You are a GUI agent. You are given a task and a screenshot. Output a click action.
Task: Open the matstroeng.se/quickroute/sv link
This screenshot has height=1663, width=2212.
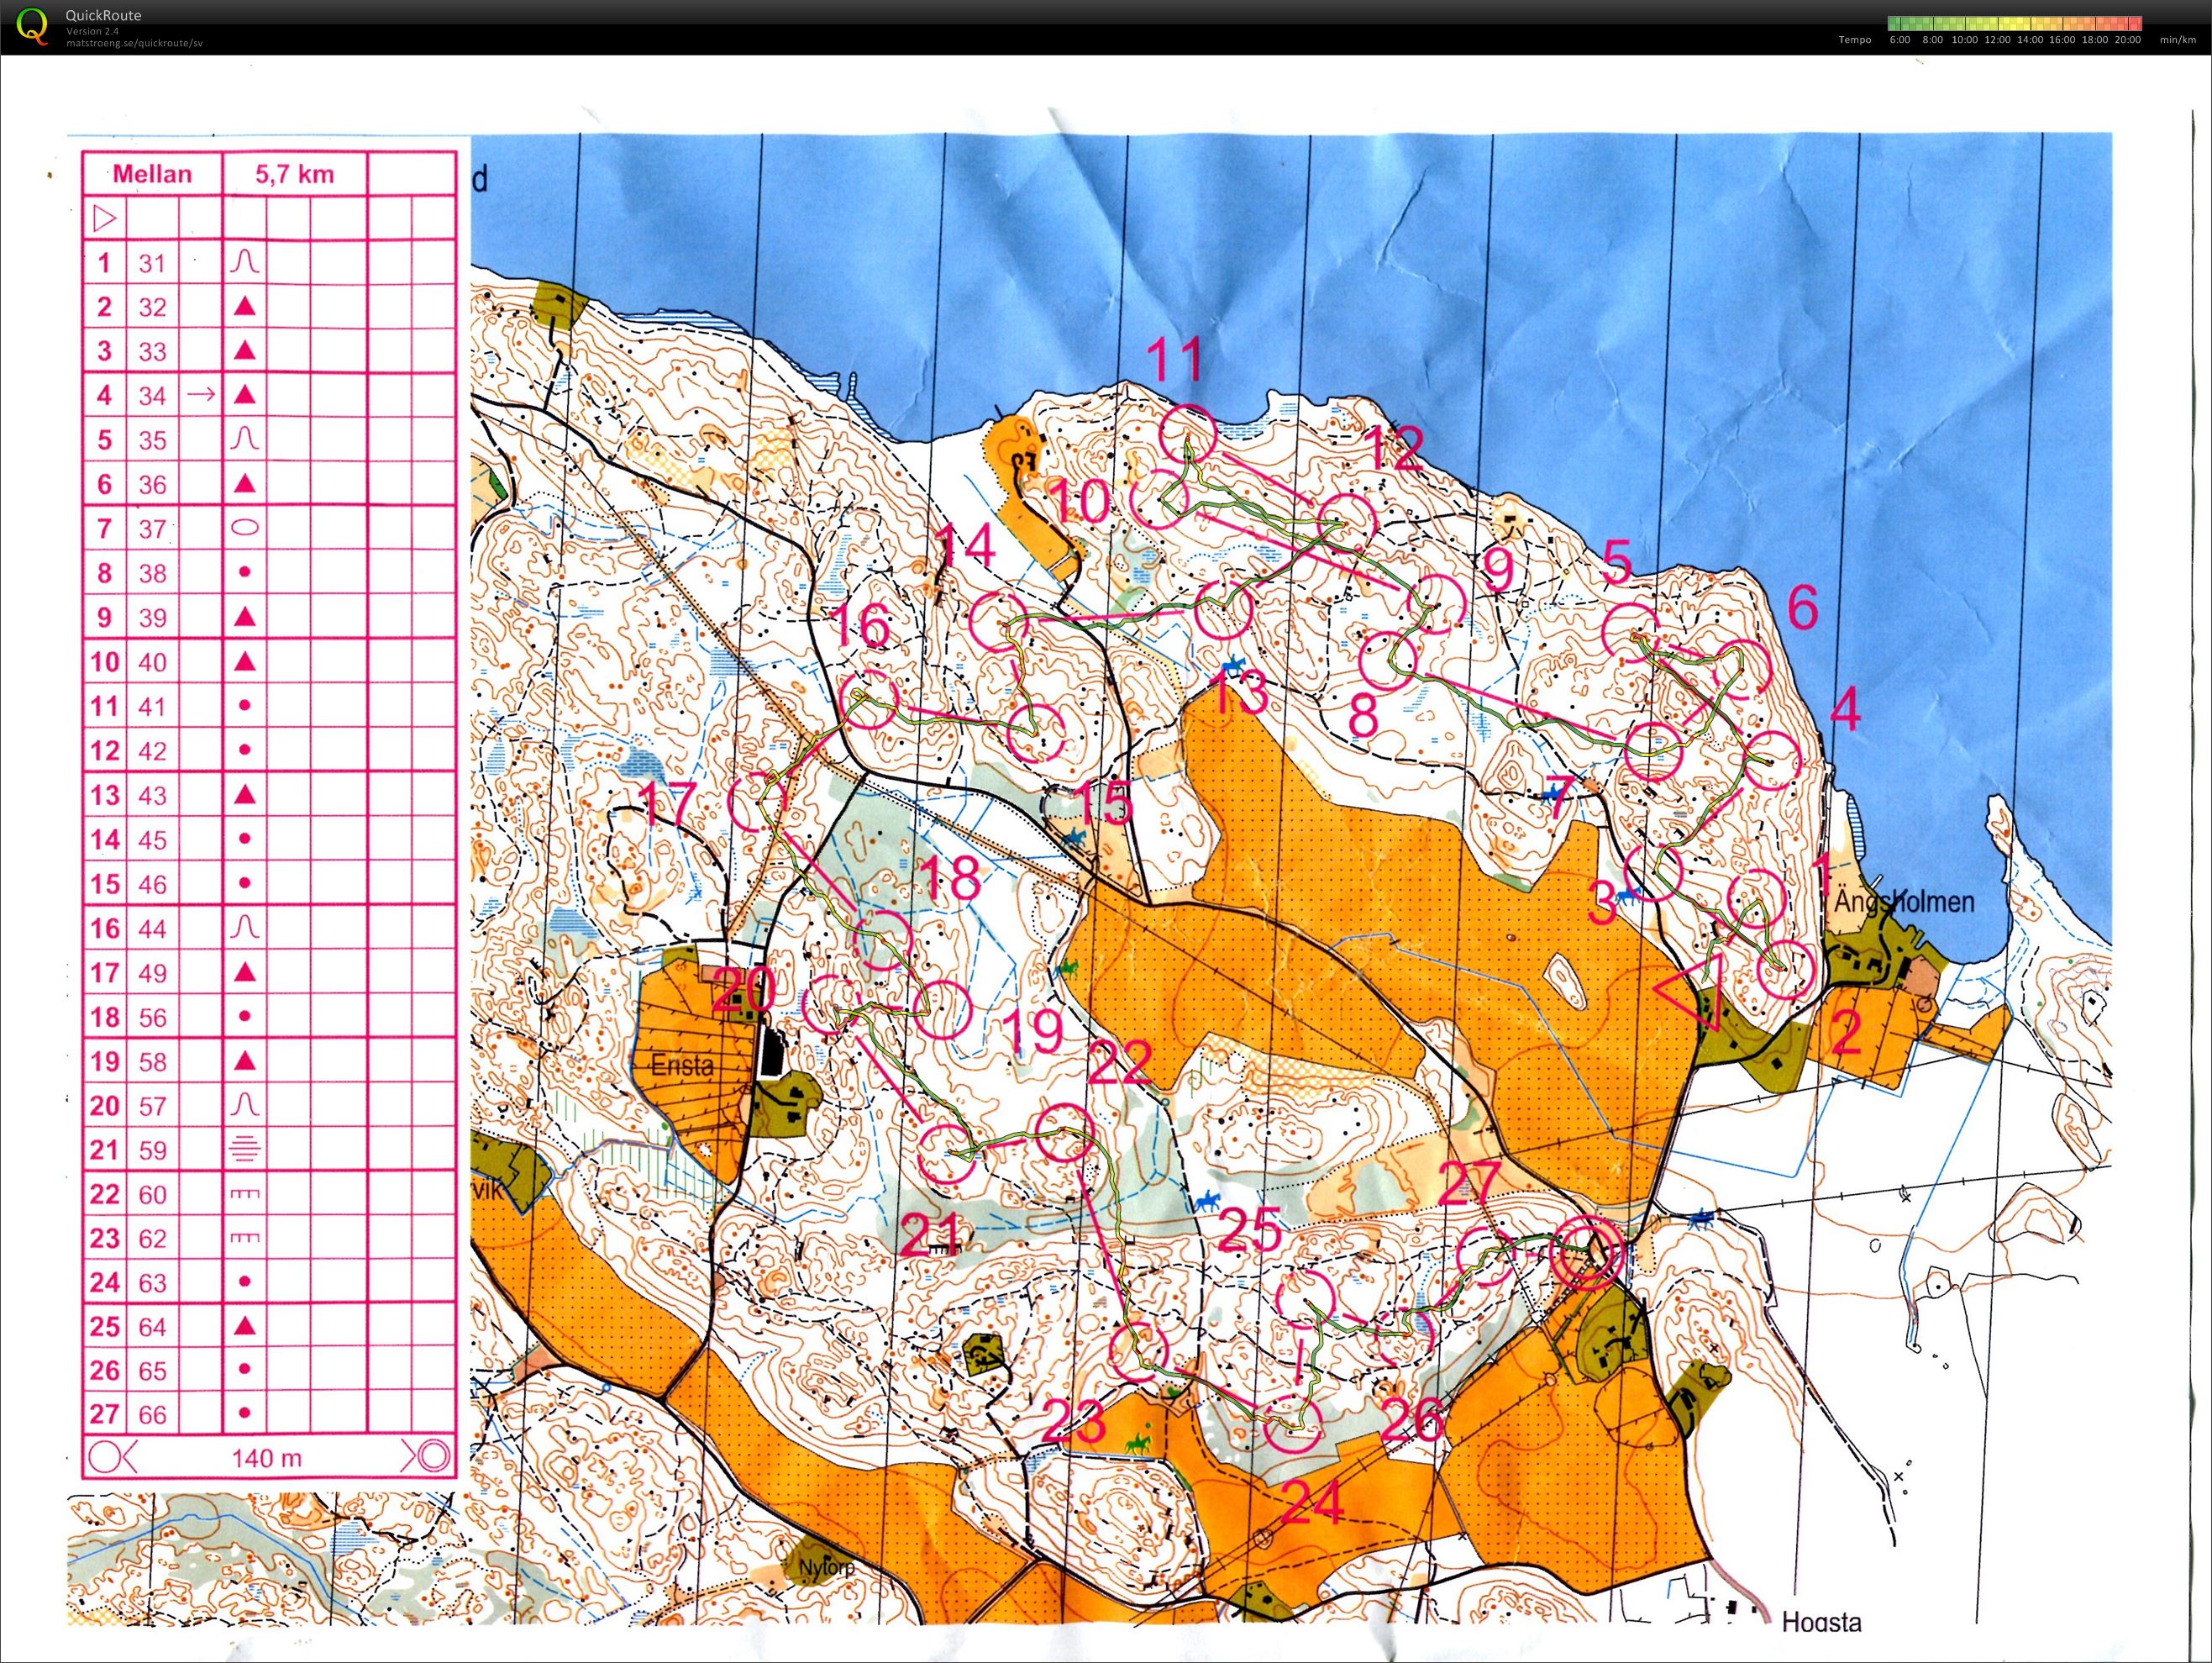click(x=134, y=44)
